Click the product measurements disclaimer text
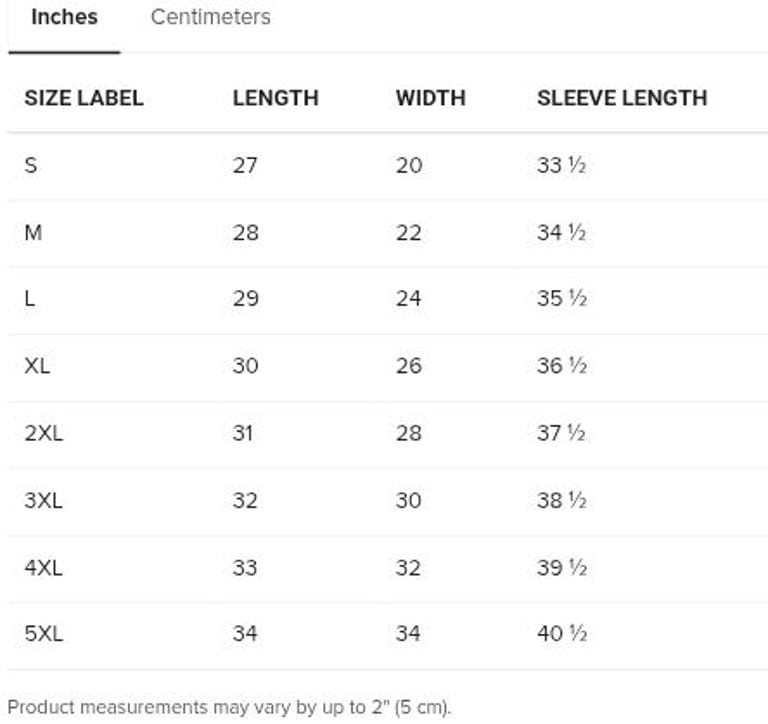 pos(229,707)
